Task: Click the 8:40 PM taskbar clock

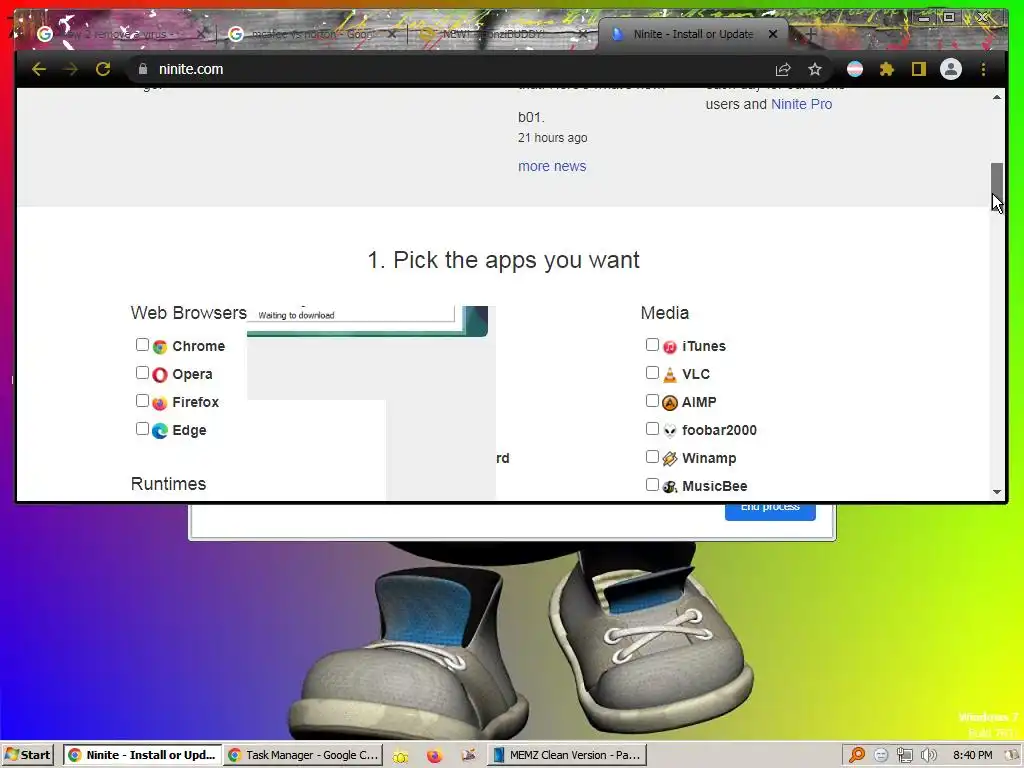Action: click(972, 755)
